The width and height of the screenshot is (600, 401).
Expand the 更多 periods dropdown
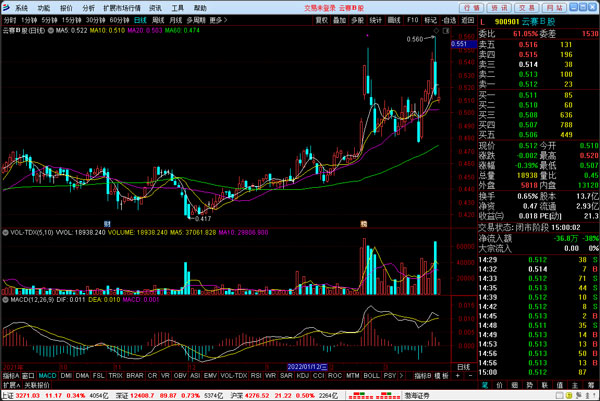coord(218,20)
